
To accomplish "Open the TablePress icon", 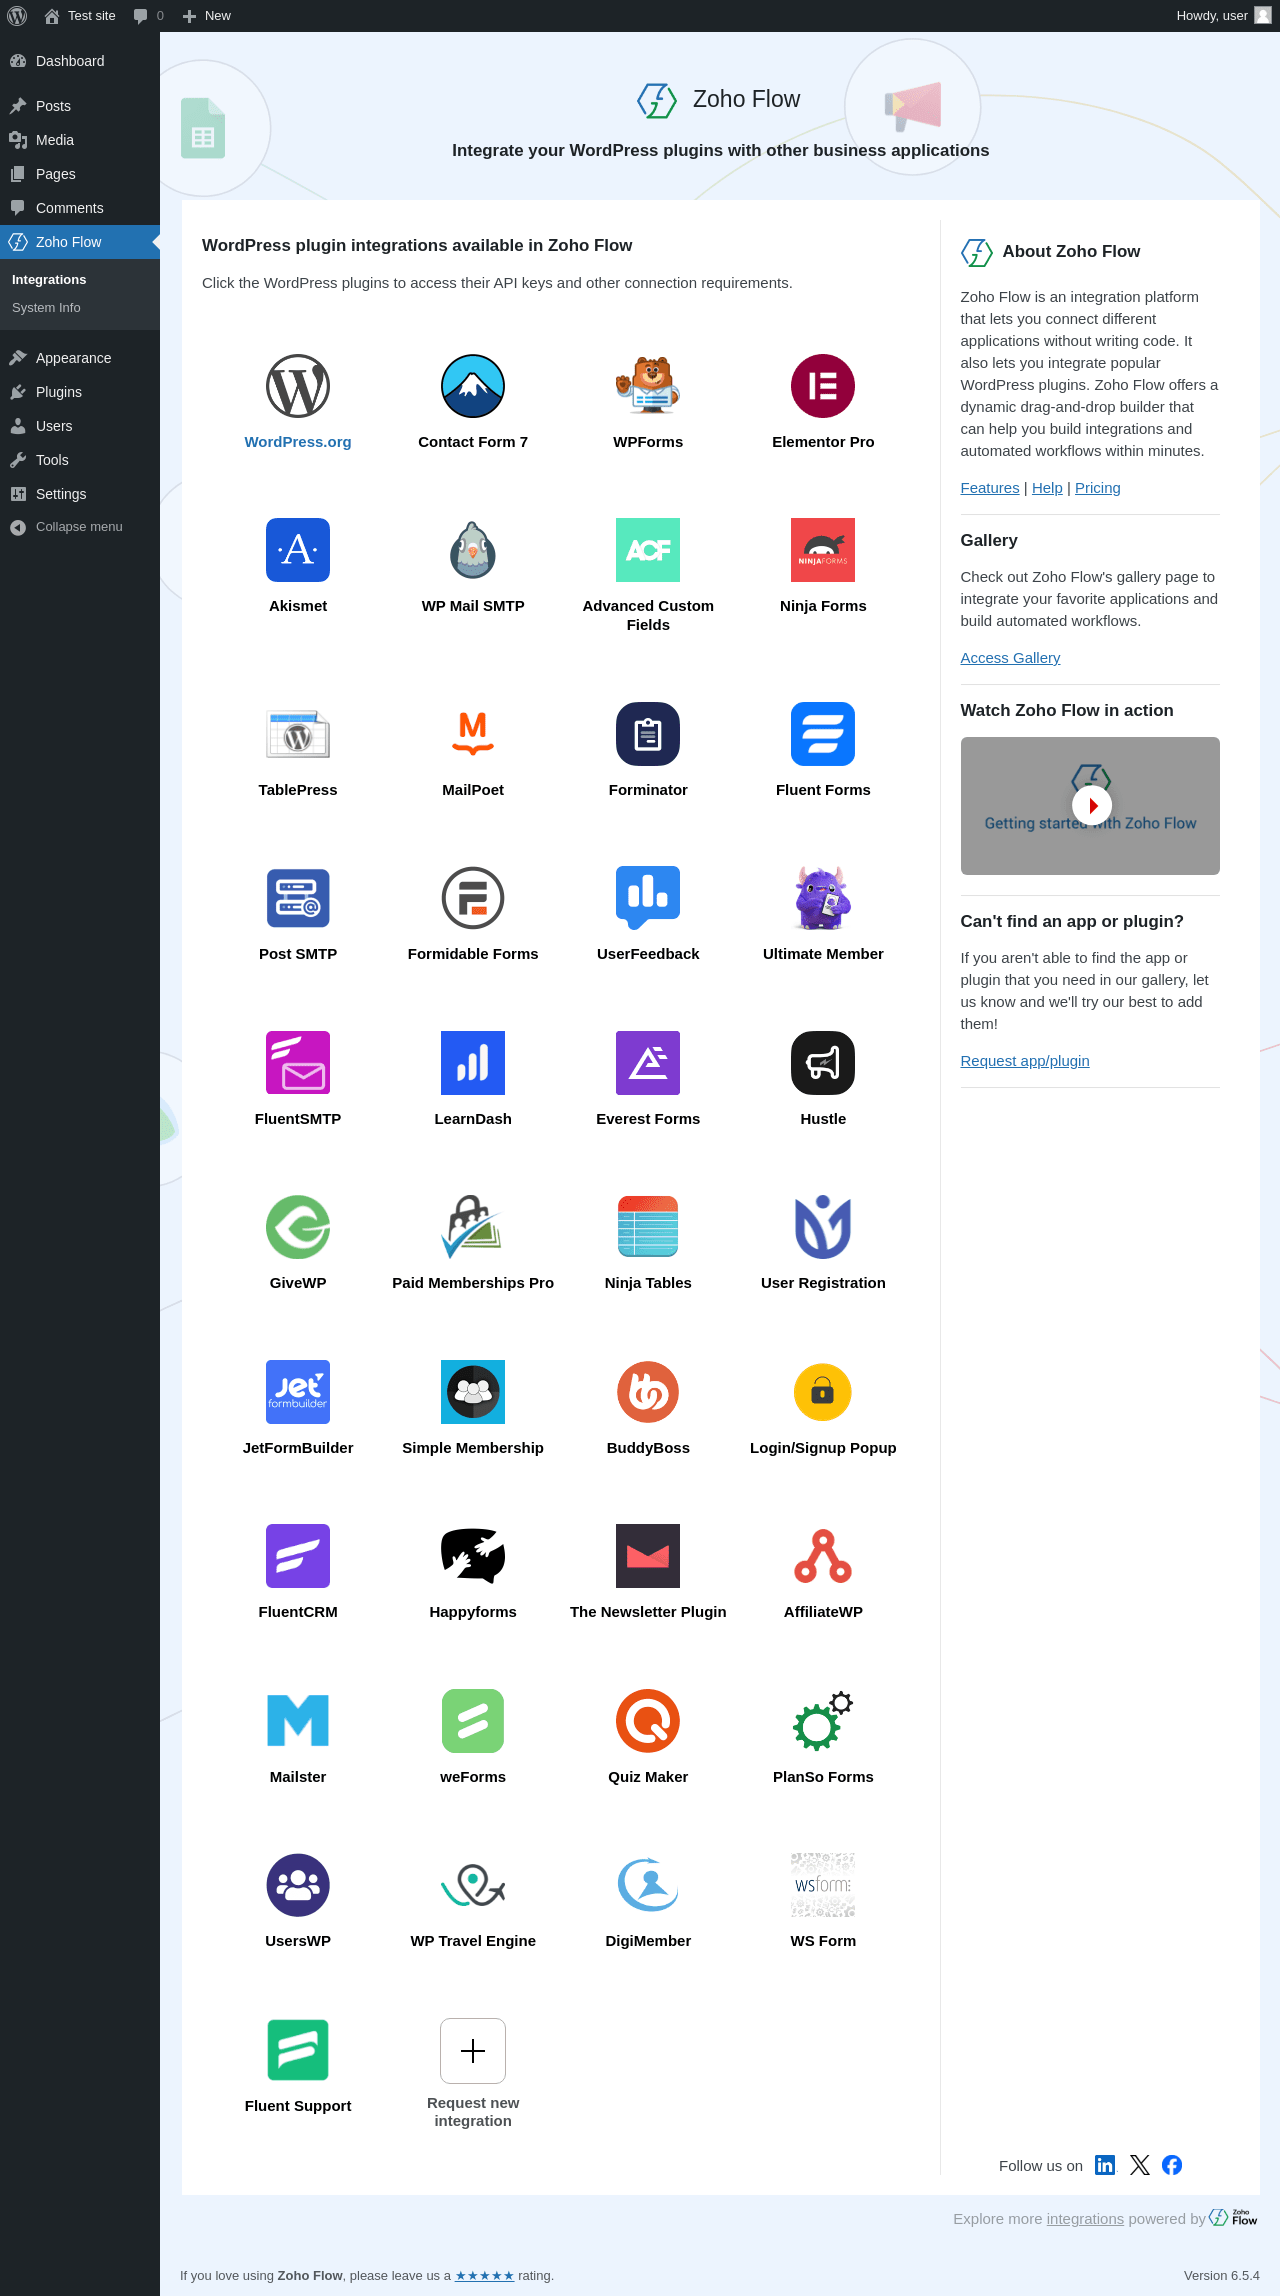I will tap(298, 734).
